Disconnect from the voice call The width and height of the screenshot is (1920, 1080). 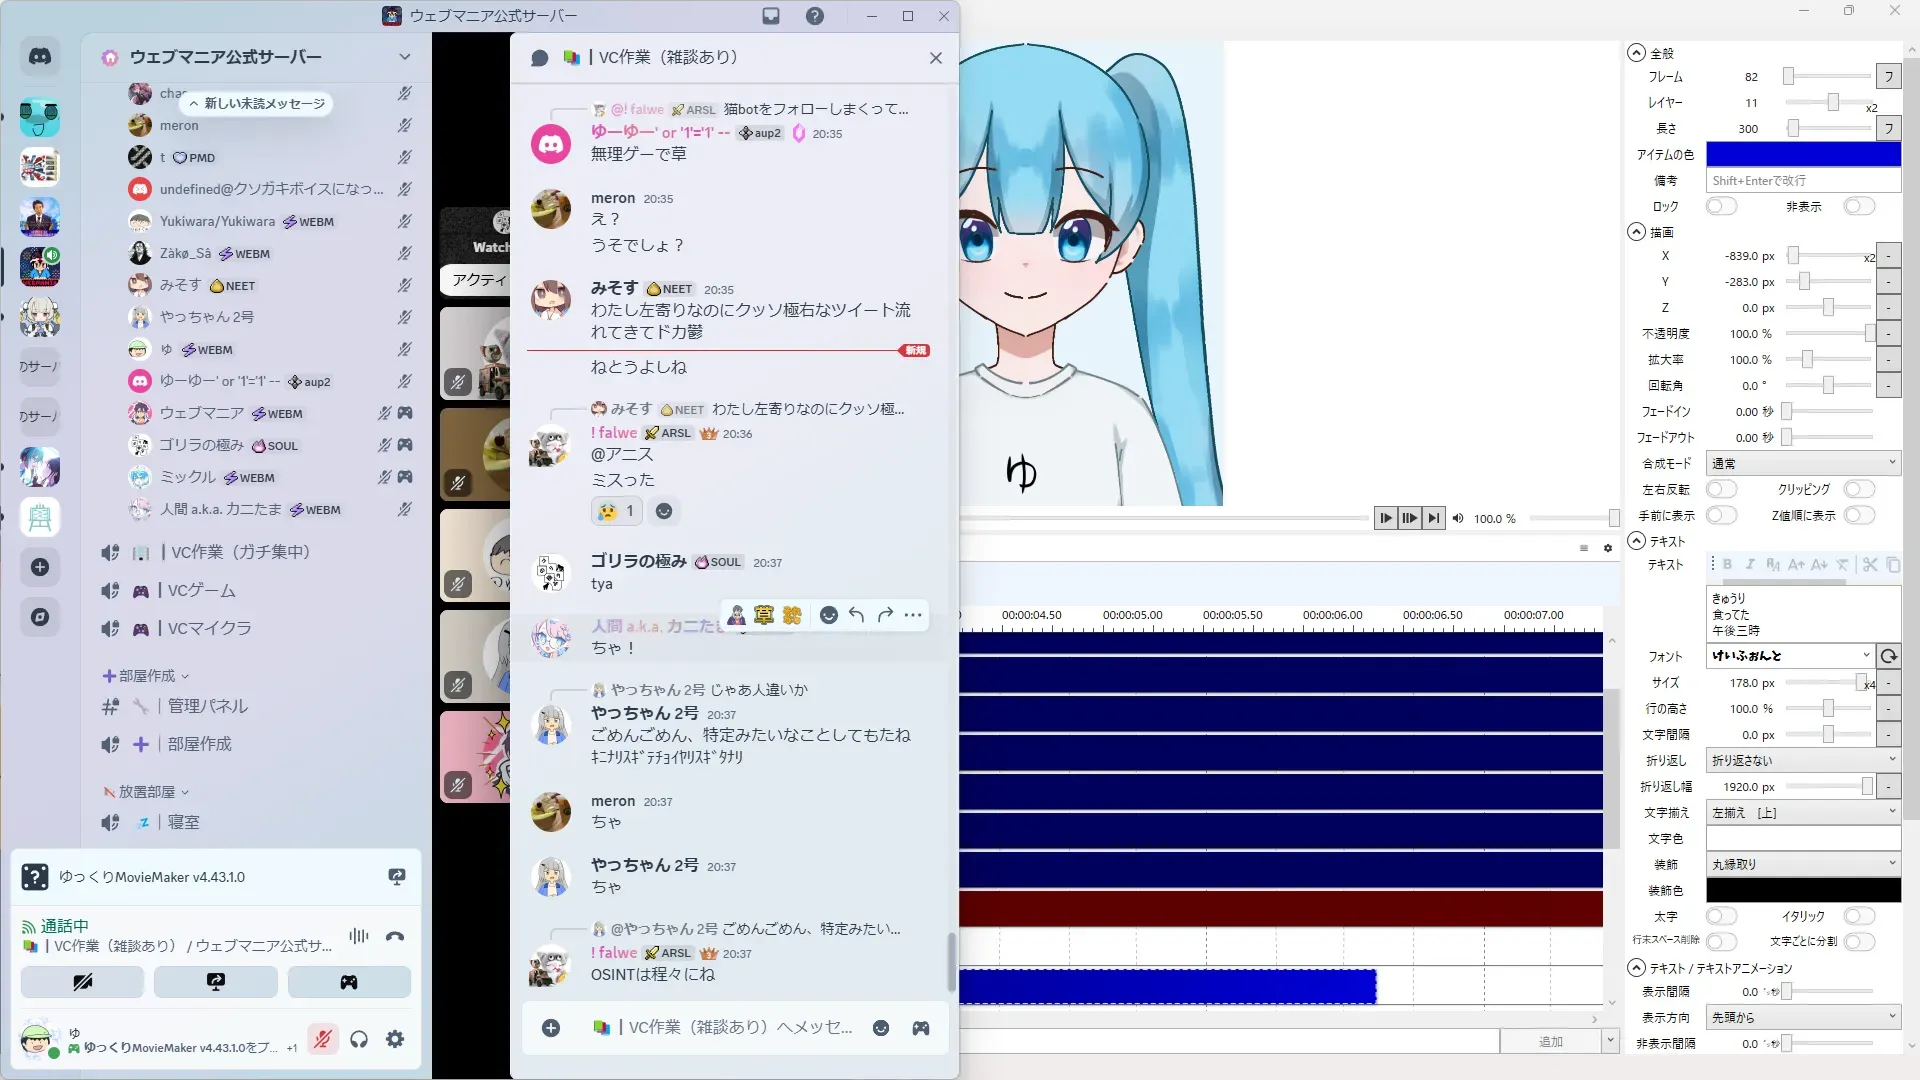click(395, 936)
